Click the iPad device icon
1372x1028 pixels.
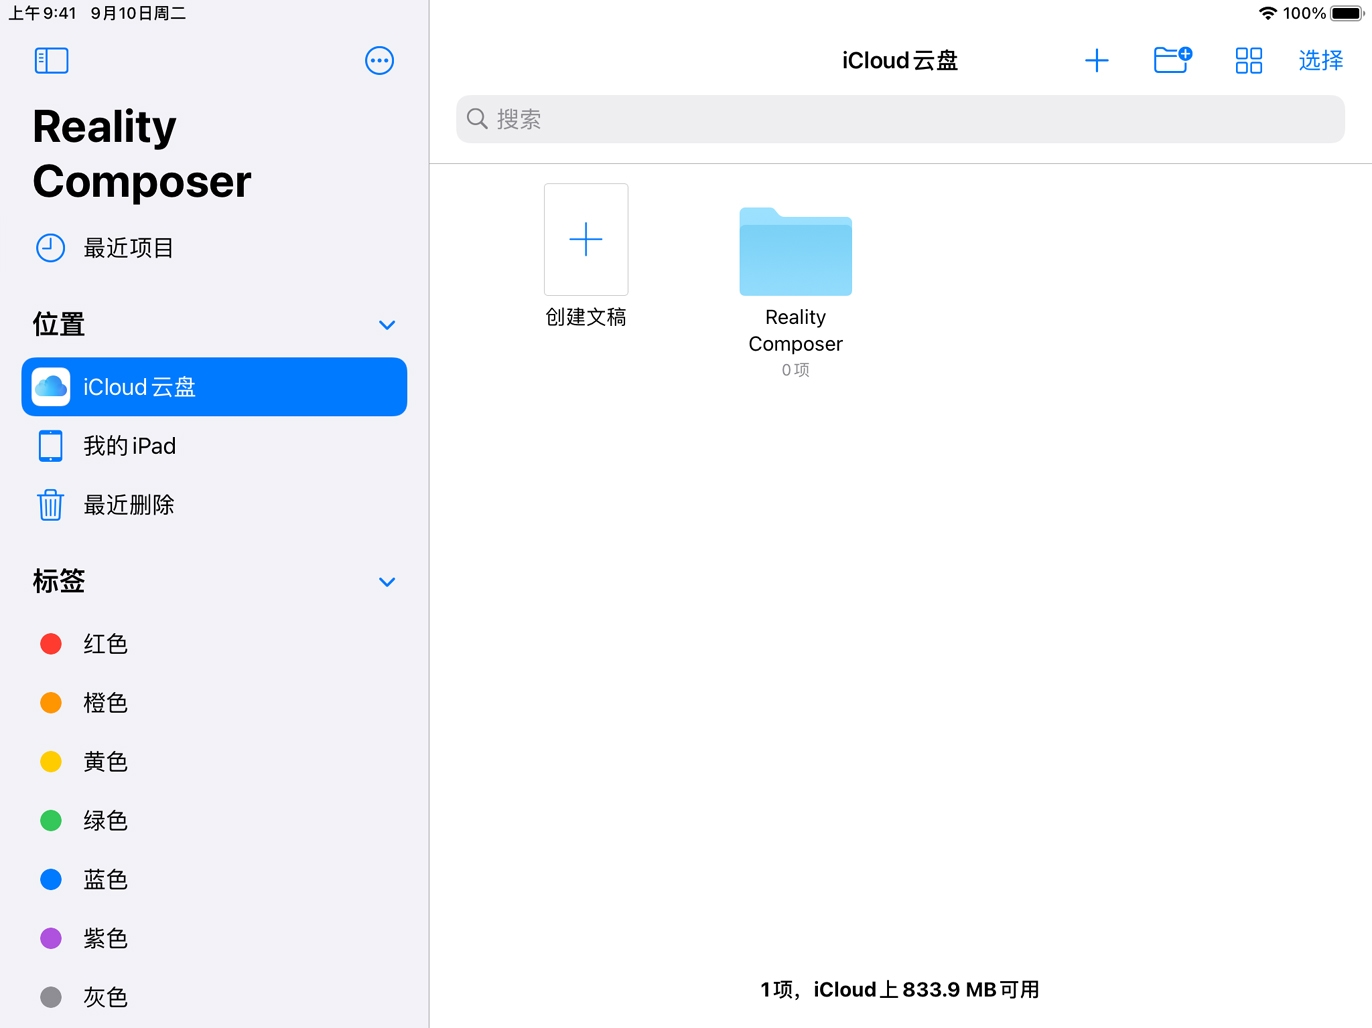coord(51,446)
